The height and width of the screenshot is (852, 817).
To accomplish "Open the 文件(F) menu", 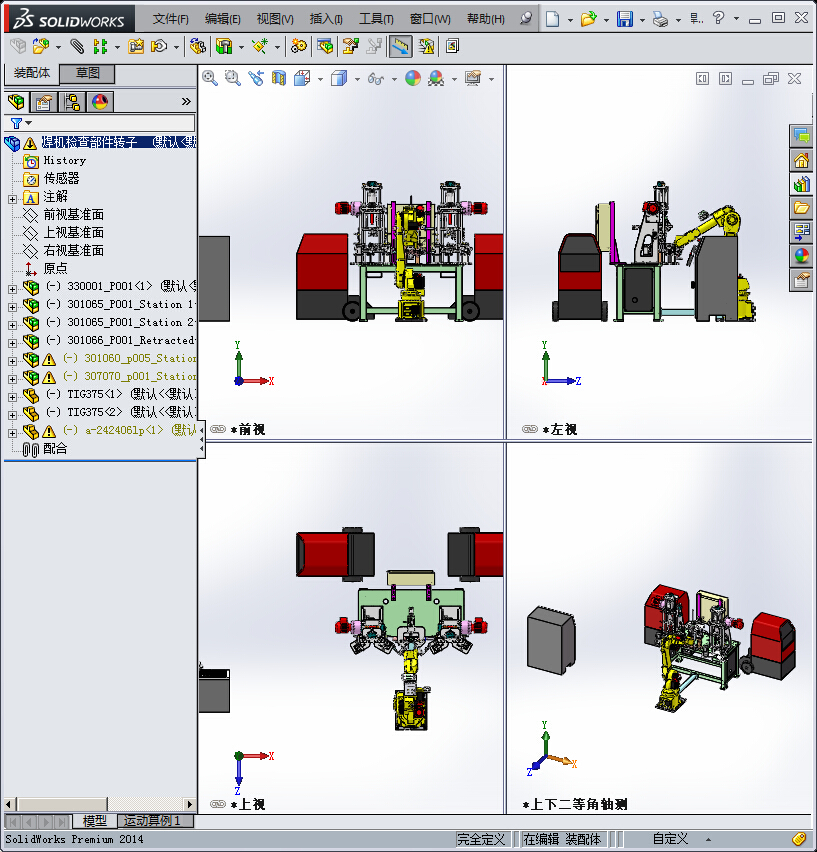I will 170,19.
